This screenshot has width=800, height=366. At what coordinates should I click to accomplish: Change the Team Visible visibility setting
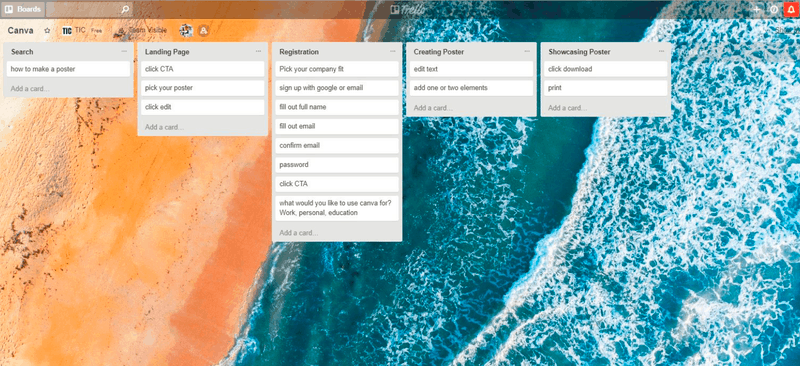pos(142,31)
